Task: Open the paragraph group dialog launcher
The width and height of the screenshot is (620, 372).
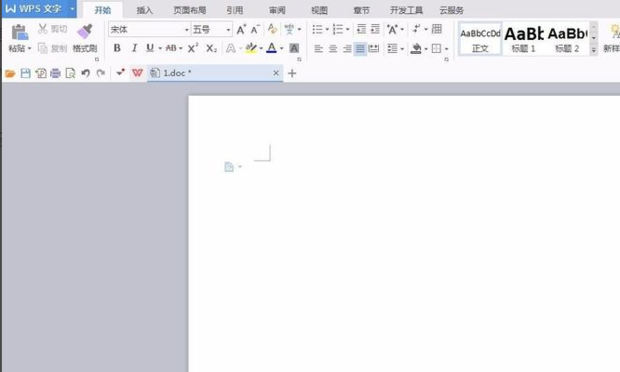Action: [x=446, y=59]
